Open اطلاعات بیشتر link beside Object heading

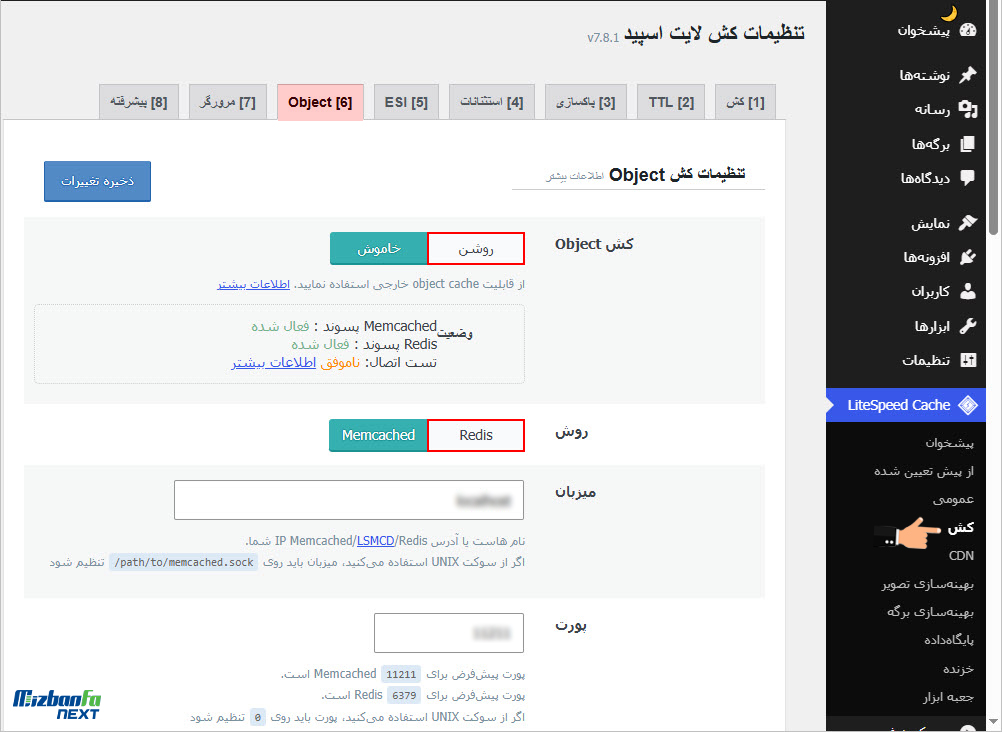point(574,176)
